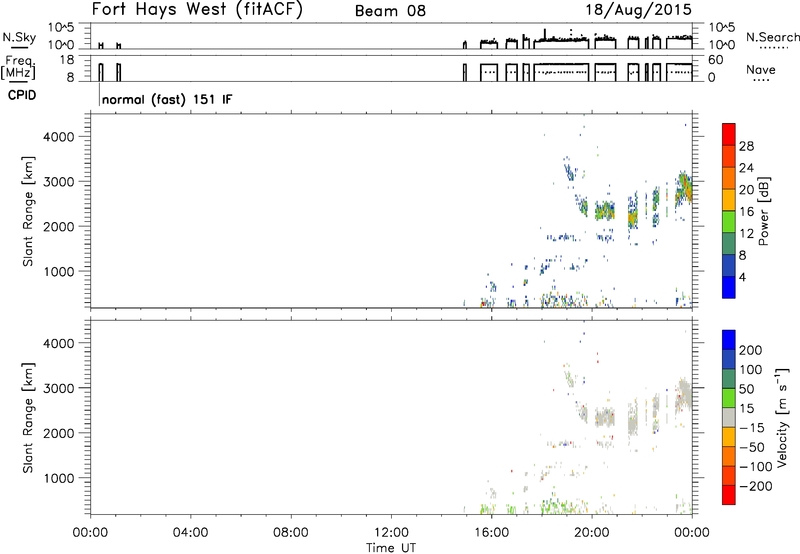800x554 pixels.
Task: Click velocity colorbar value '-15'
Action: tap(752, 428)
